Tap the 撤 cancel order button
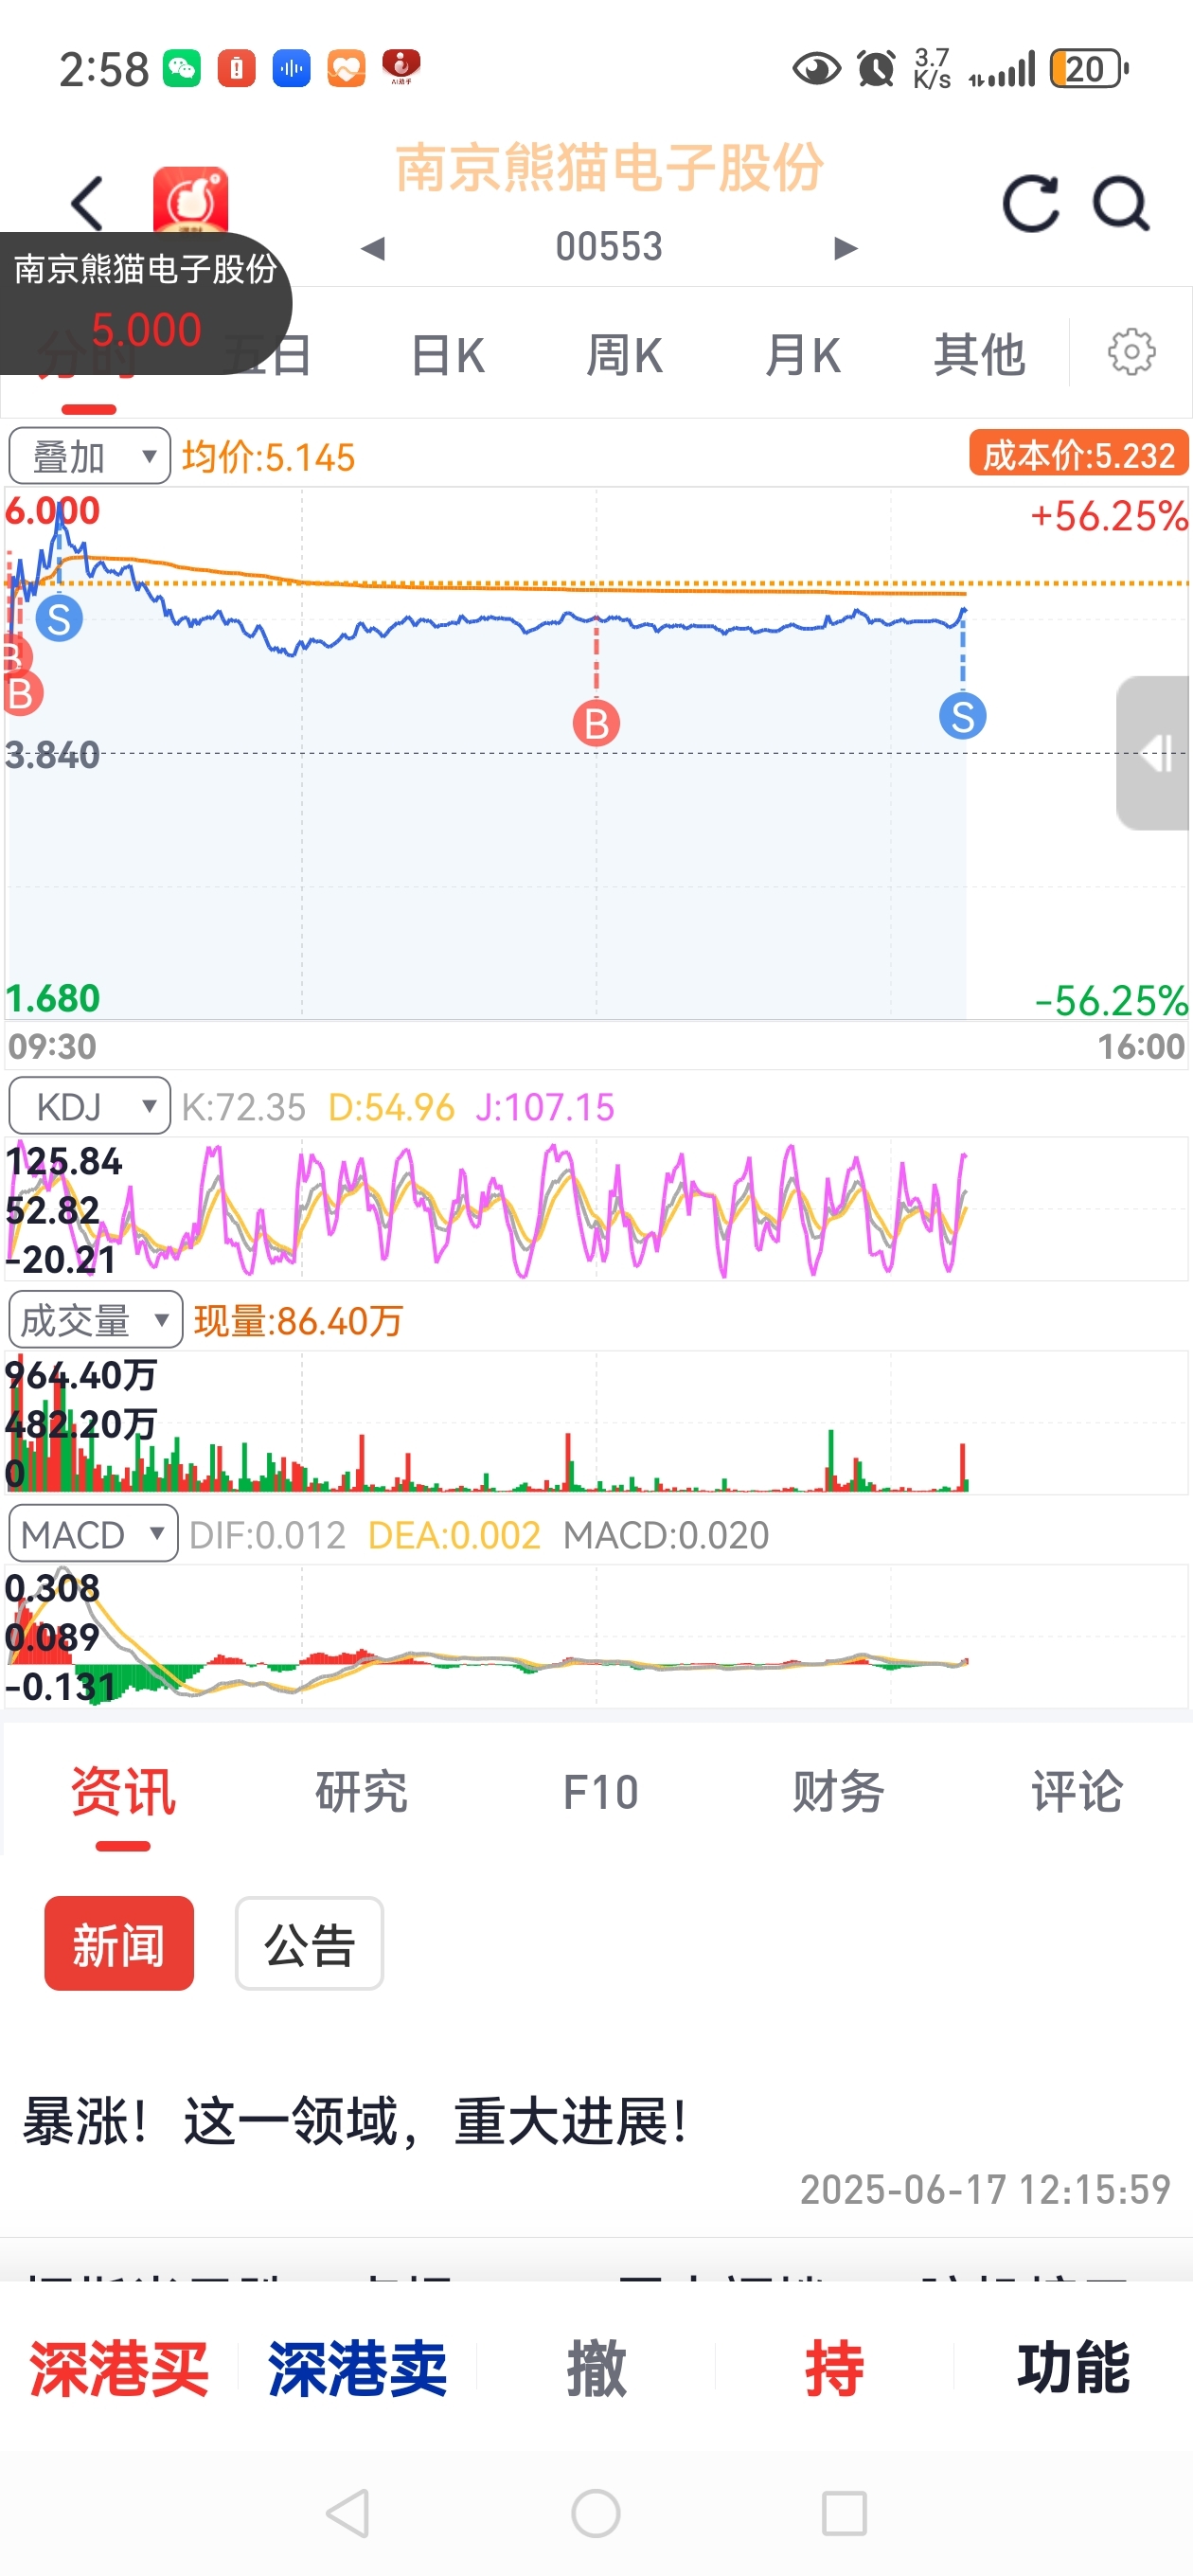Image resolution: width=1193 pixels, height=2576 pixels. coord(596,2368)
